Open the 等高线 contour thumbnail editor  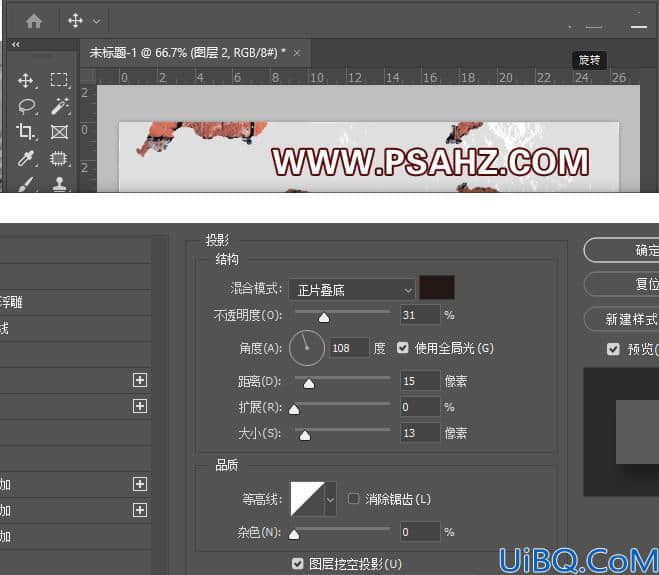[307, 499]
